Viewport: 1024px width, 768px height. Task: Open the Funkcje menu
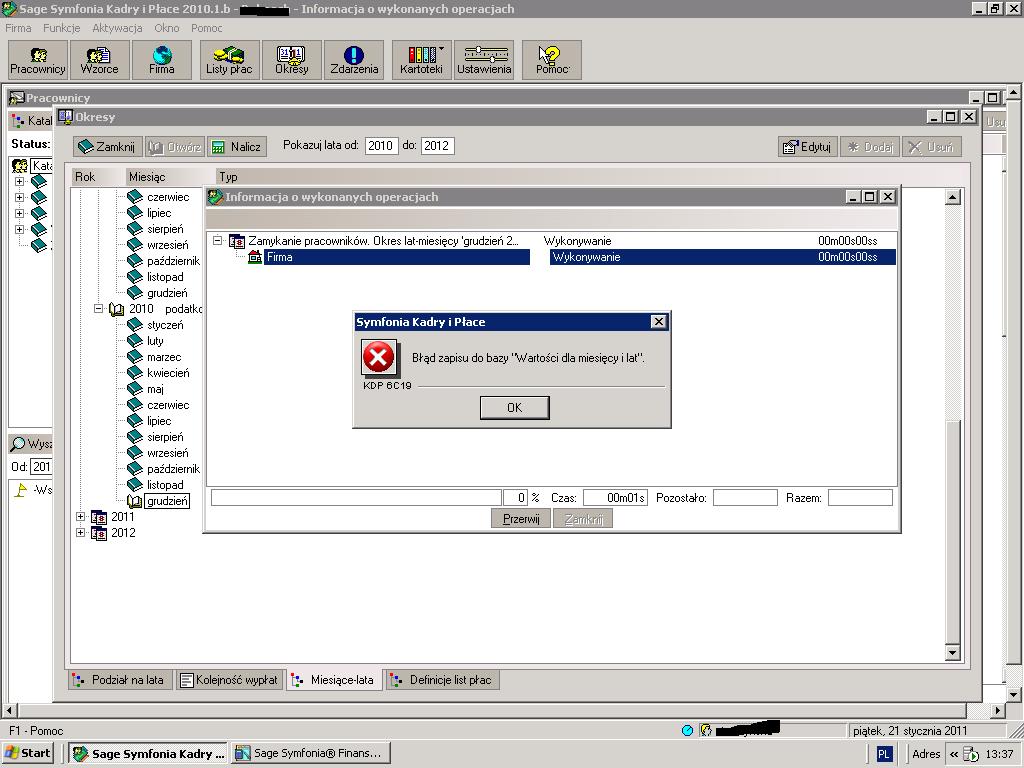(x=61, y=28)
